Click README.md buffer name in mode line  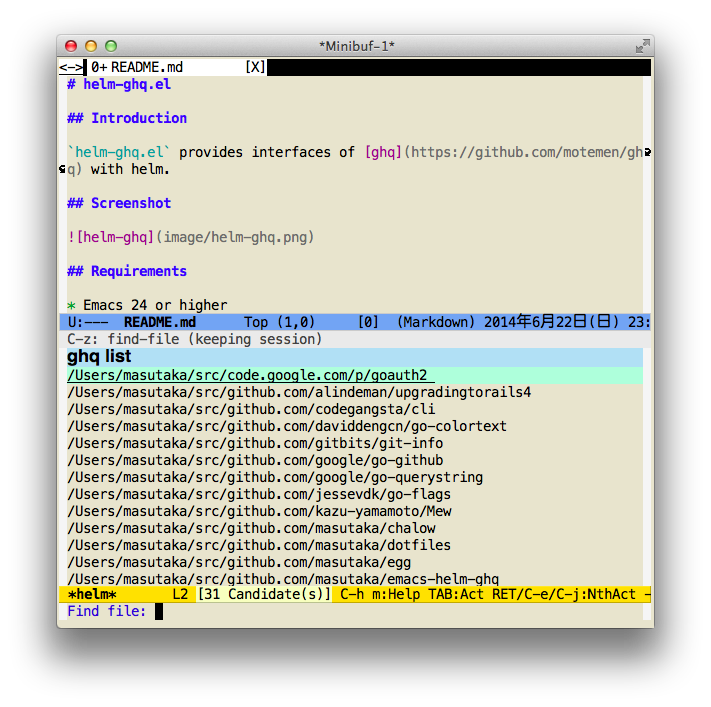[x=160, y=322]
